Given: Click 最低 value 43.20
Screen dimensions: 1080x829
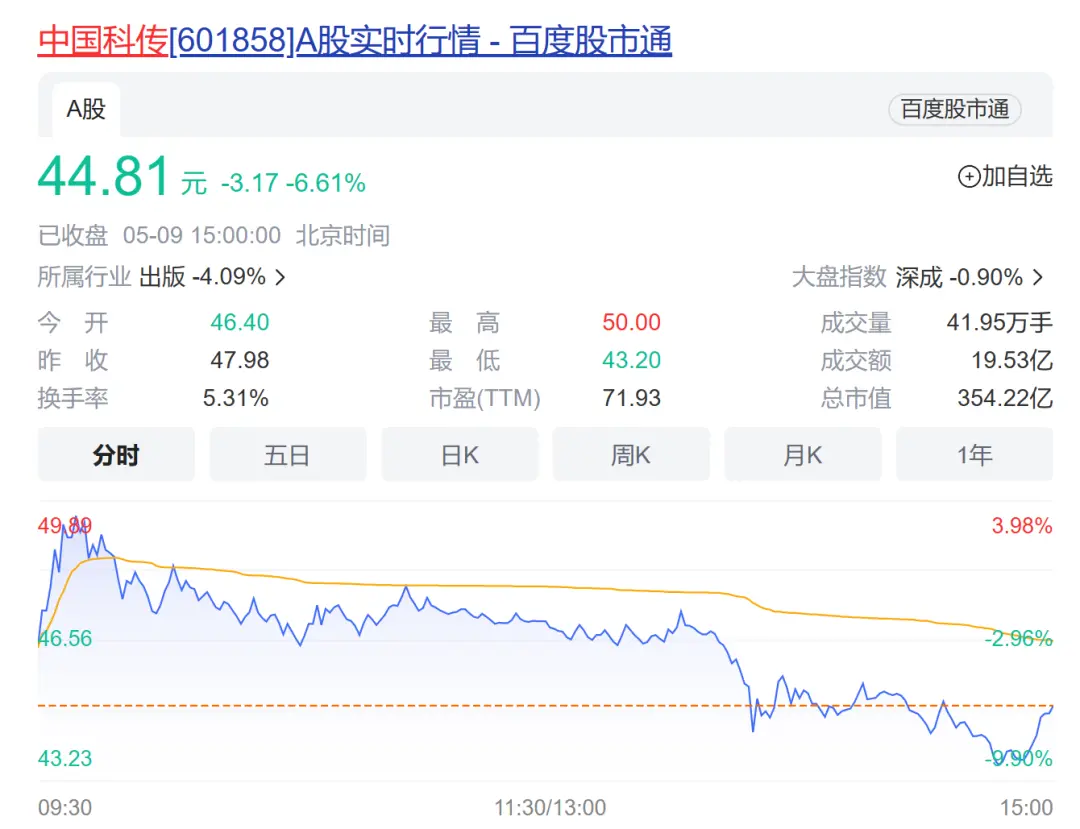Looking at the screenshot, I should tap(632, 360).
